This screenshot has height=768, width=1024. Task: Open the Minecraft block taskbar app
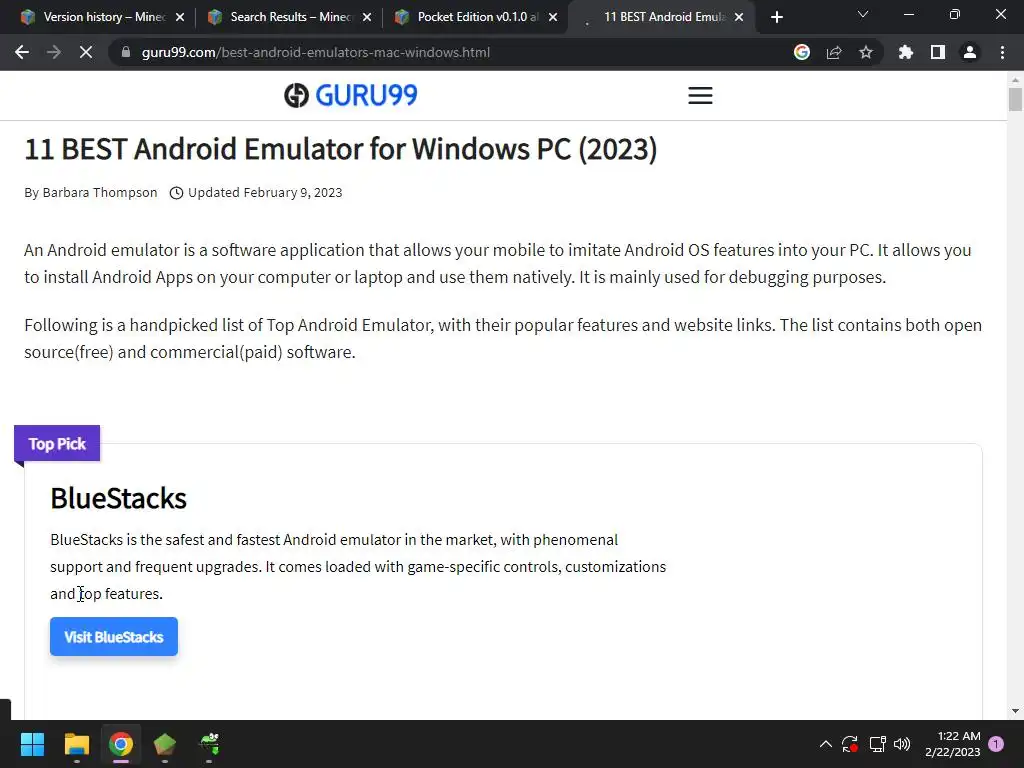pos(165,744)
